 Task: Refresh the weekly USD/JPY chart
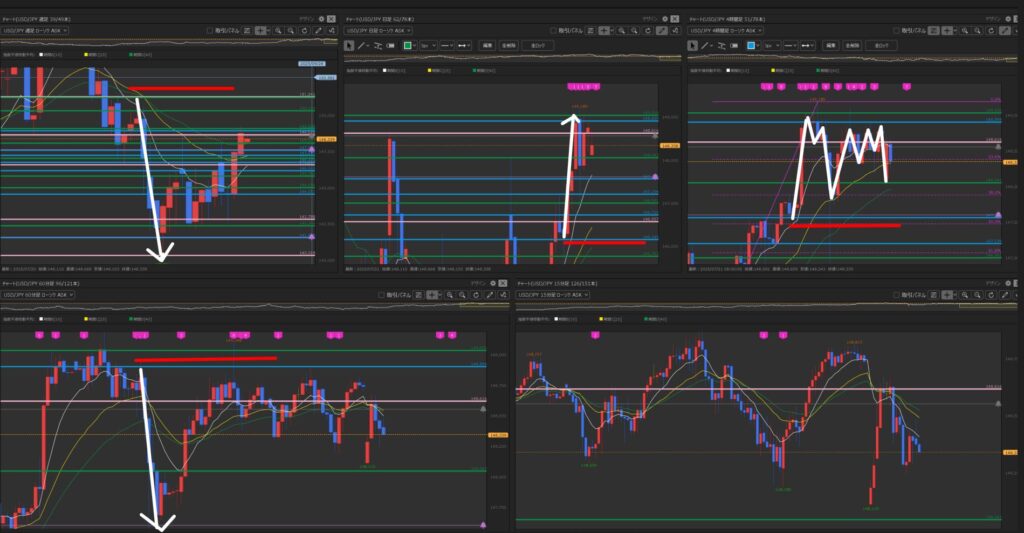click(x=304, y=31)
